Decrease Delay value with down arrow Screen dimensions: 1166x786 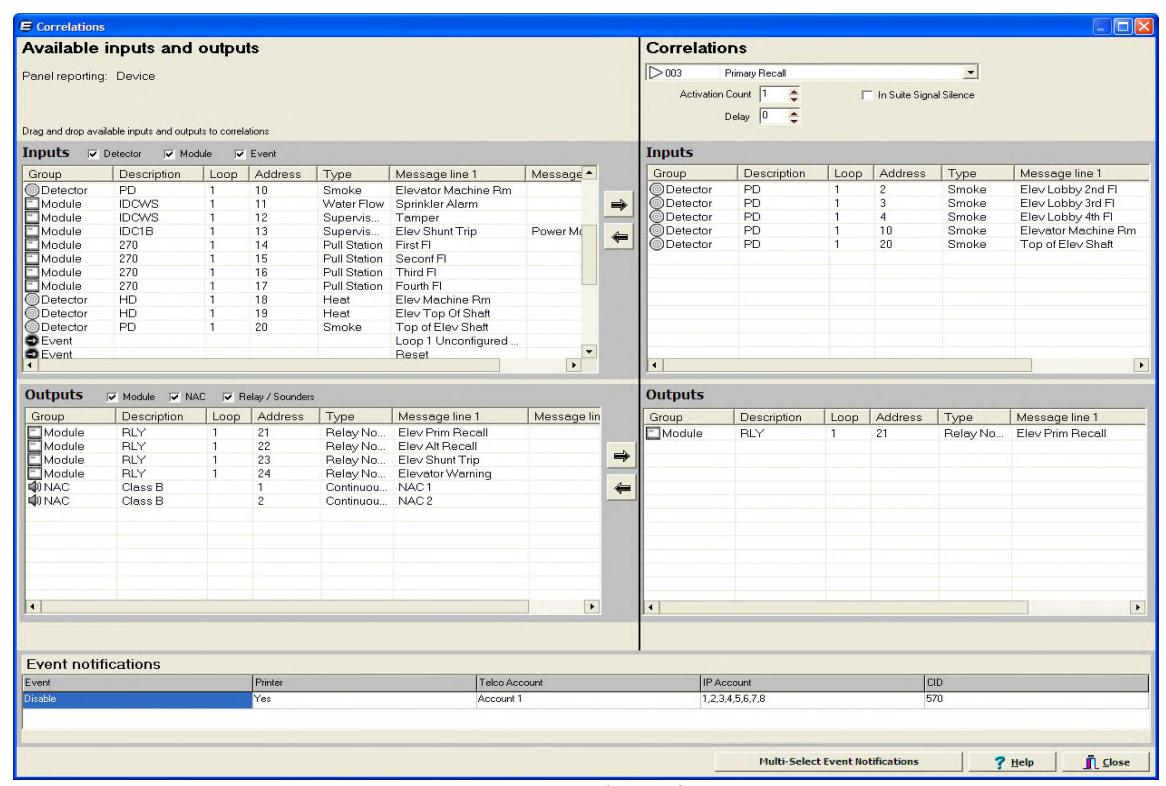[x=793, y=120]
